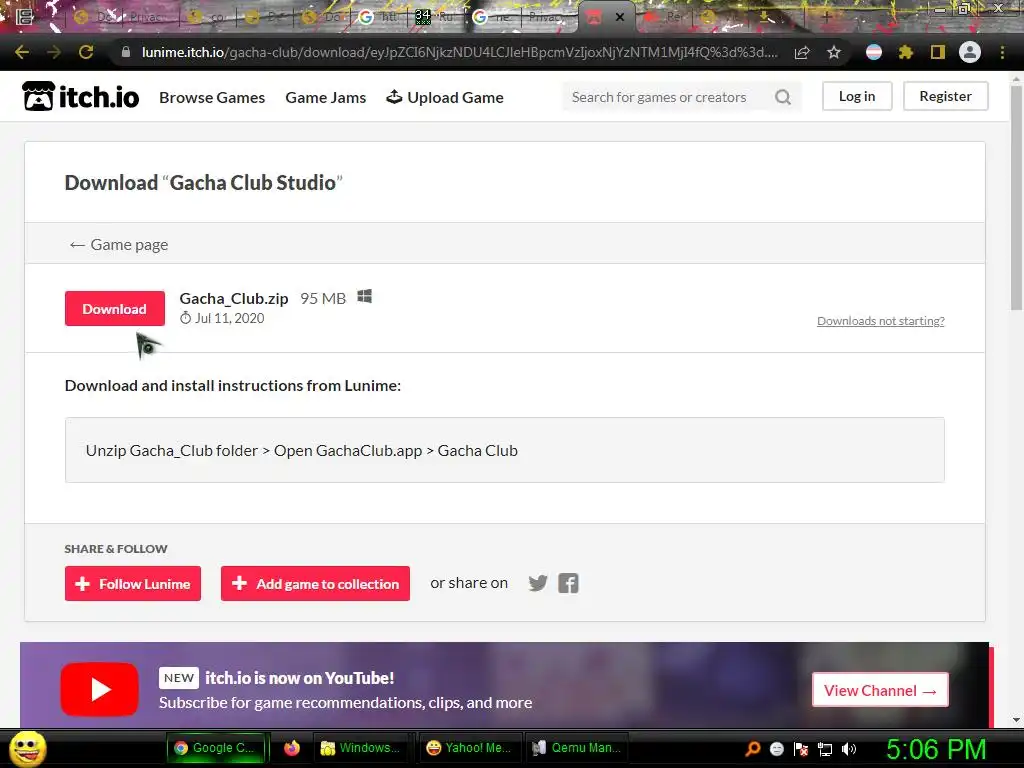Click the page vertical scrollbar thumb

(x=1016, y=196)
